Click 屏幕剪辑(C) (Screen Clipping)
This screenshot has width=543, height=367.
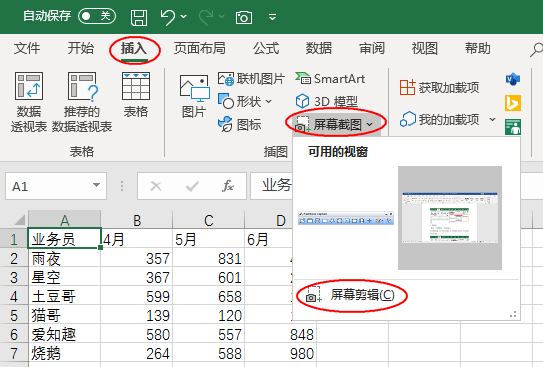pyautogui.click(x=350, y=295)
